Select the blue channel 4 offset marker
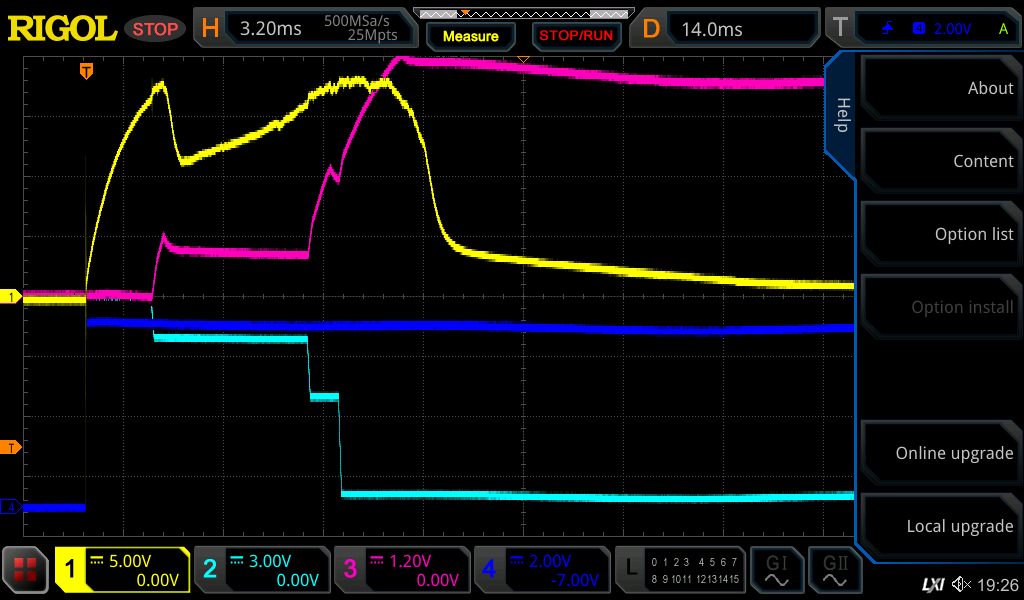Viewport: 1024px width, 600px height. point(12,507)
